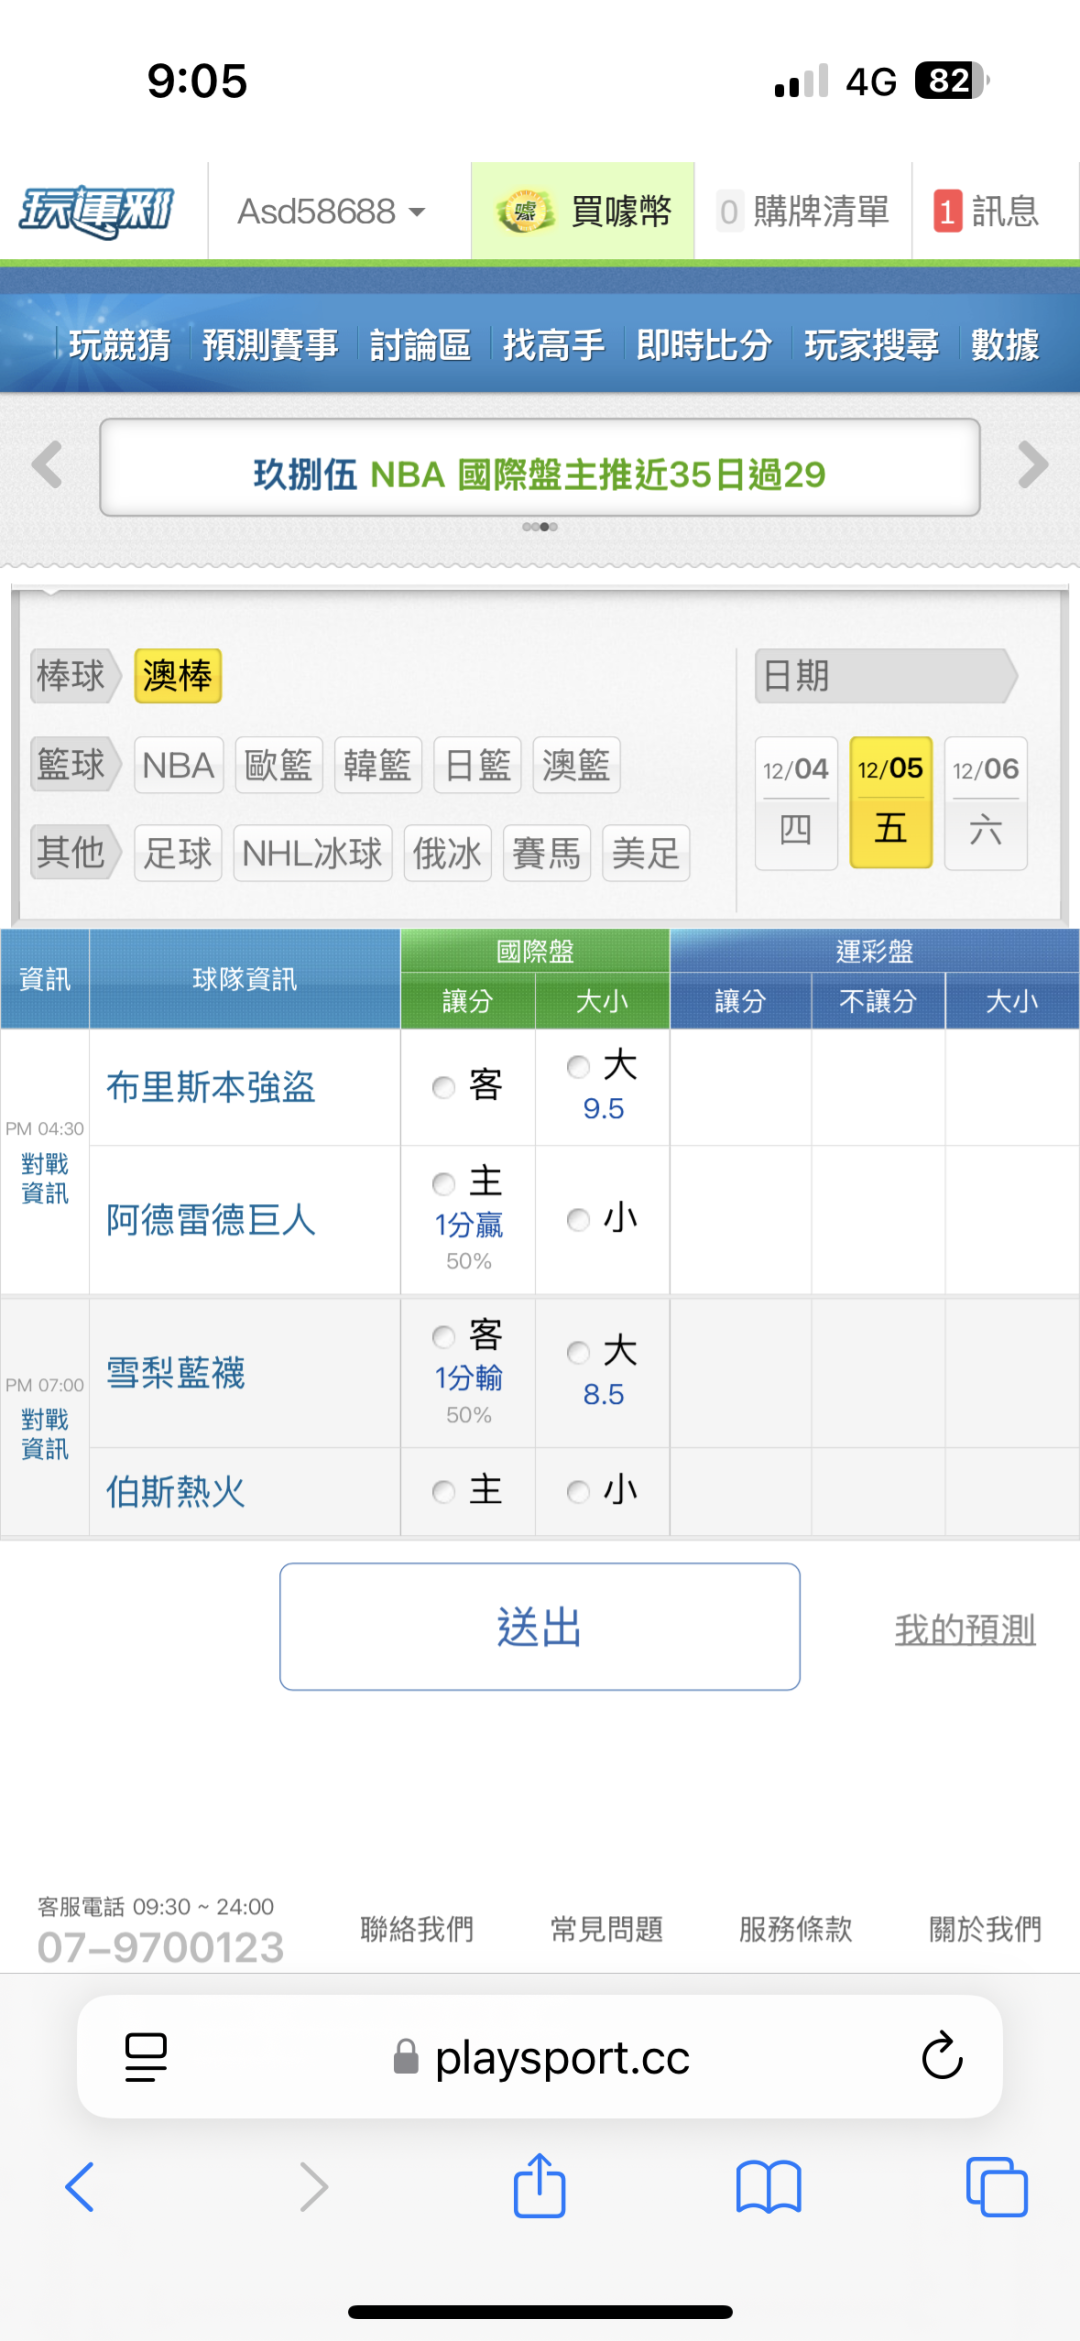Open Safari tabs overview icon
Screen dimensions: 1080x2341
point(996,2186)
